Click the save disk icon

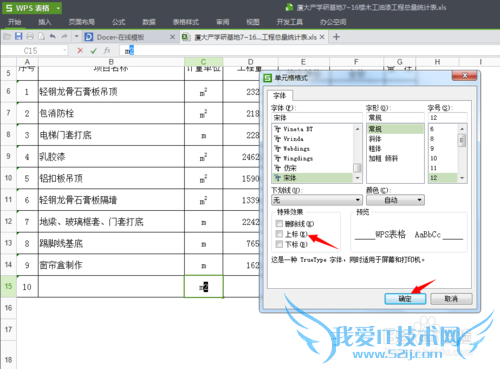(18, 37)
